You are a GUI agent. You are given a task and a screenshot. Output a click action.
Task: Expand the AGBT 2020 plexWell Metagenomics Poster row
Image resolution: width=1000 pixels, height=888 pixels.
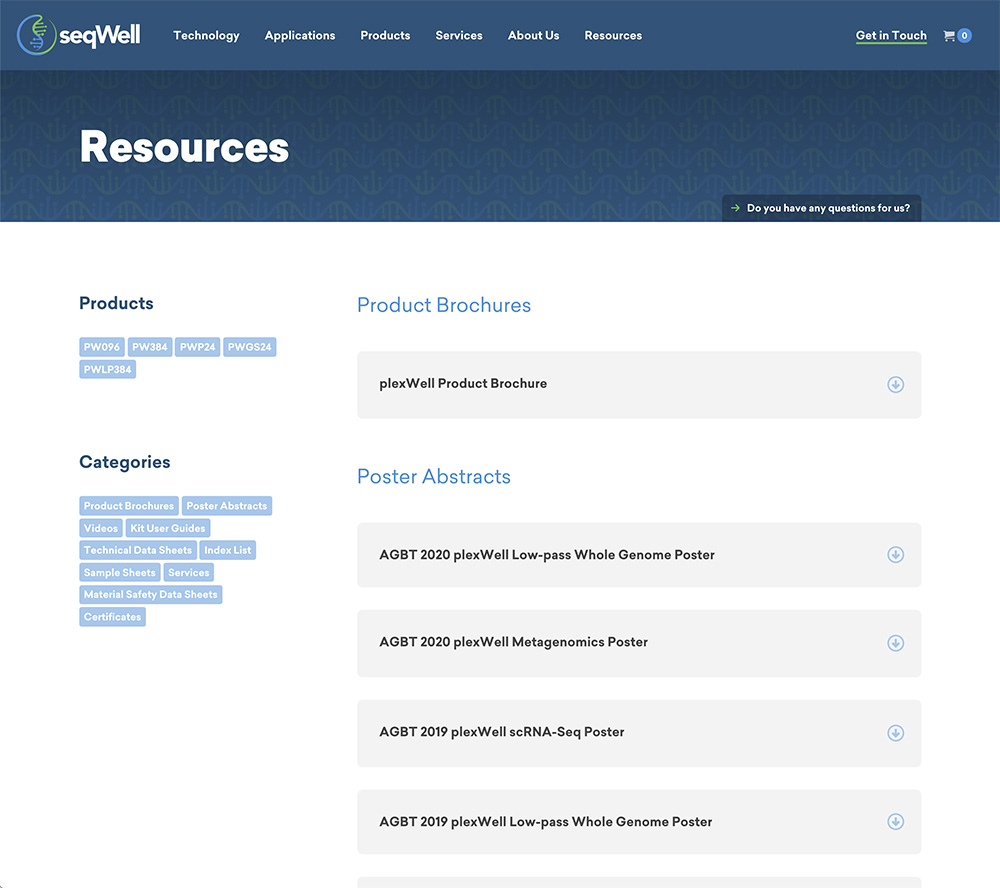click(x=513, y=642)
